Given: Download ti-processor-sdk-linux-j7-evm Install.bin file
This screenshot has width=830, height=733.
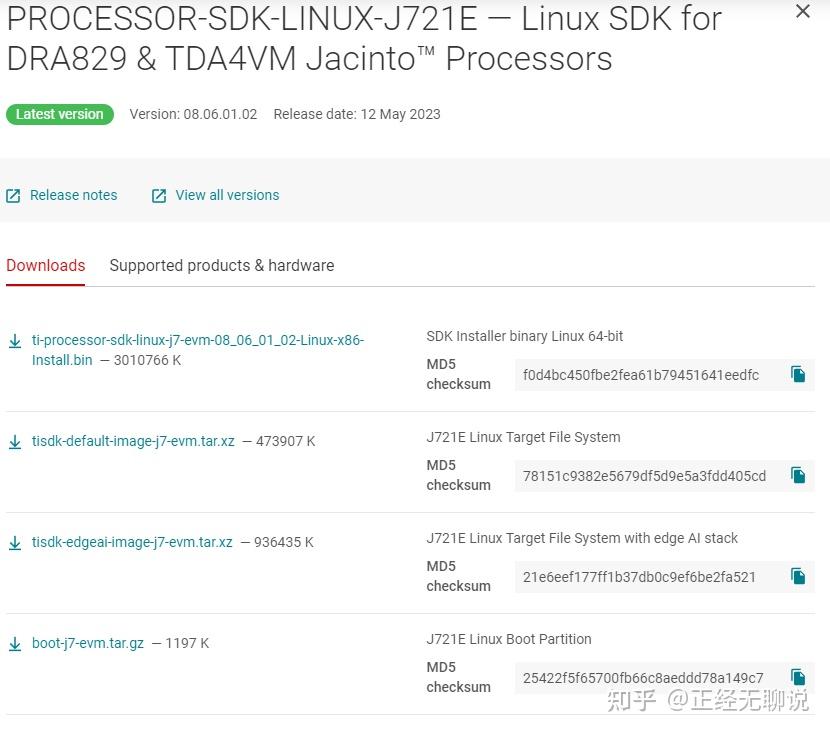Looking at the screenshot, I should coord(197,341).
